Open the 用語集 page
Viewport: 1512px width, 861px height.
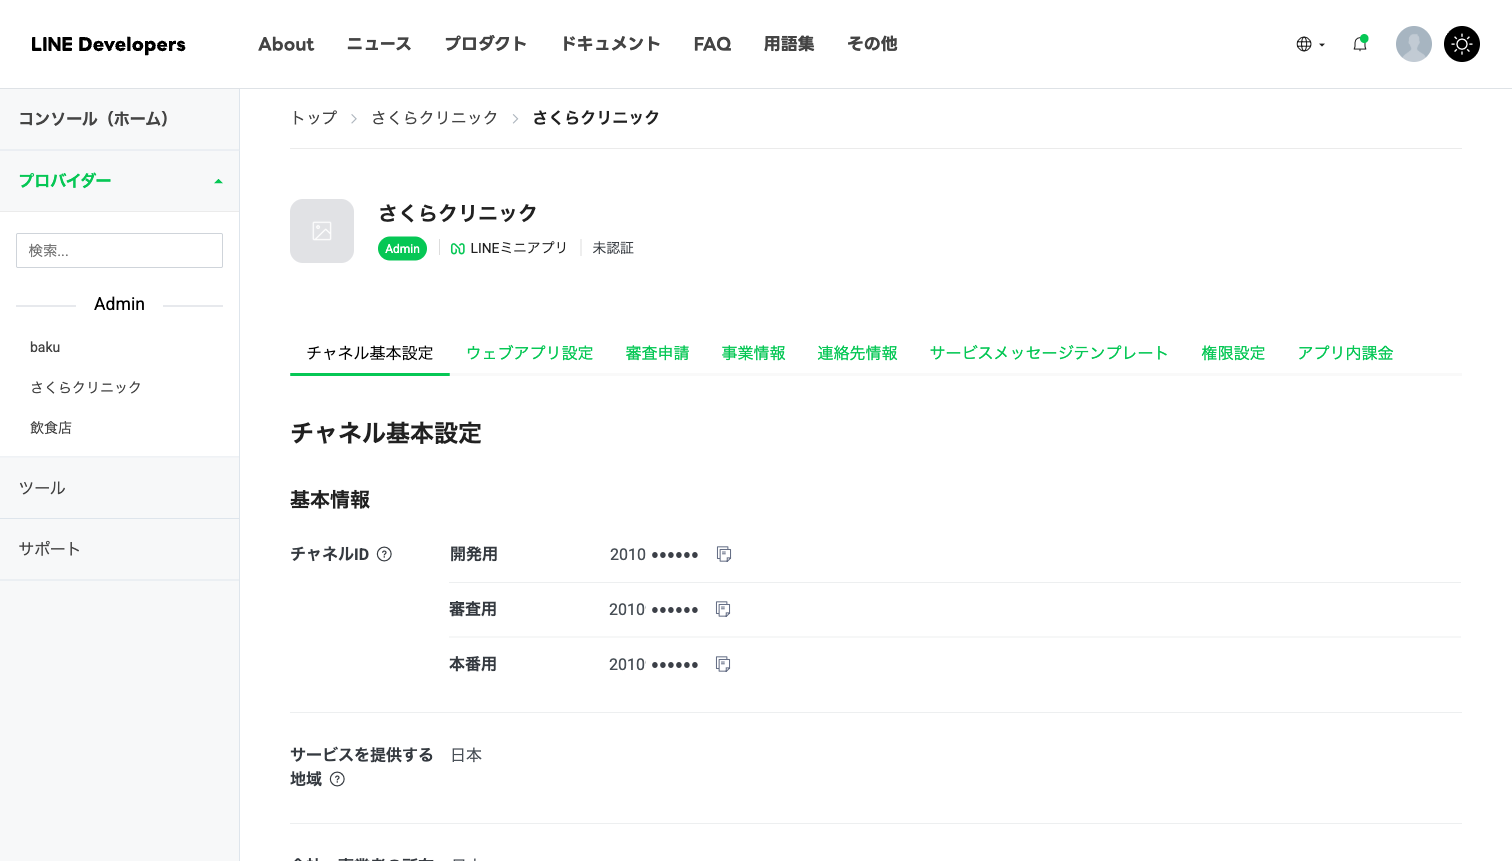tap(789, 44)
